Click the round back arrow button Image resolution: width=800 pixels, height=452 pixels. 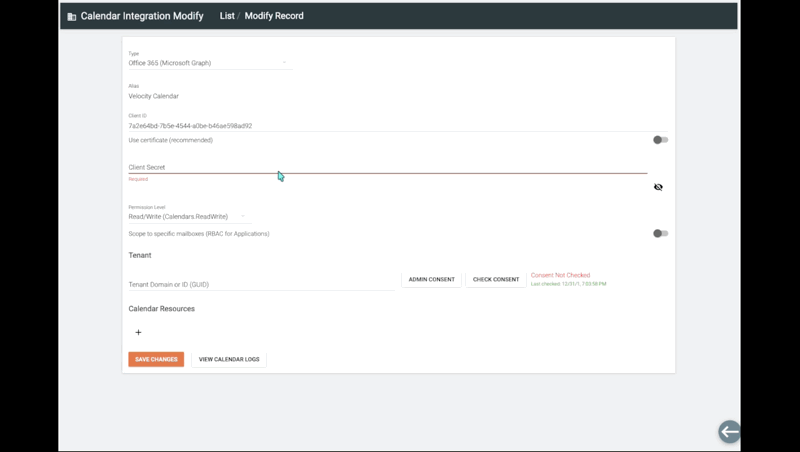click(730, 432)
